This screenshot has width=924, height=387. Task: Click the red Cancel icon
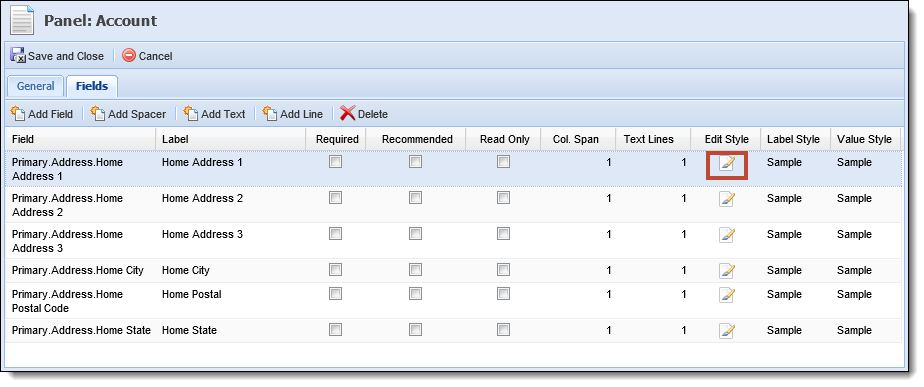click(128, 55)
